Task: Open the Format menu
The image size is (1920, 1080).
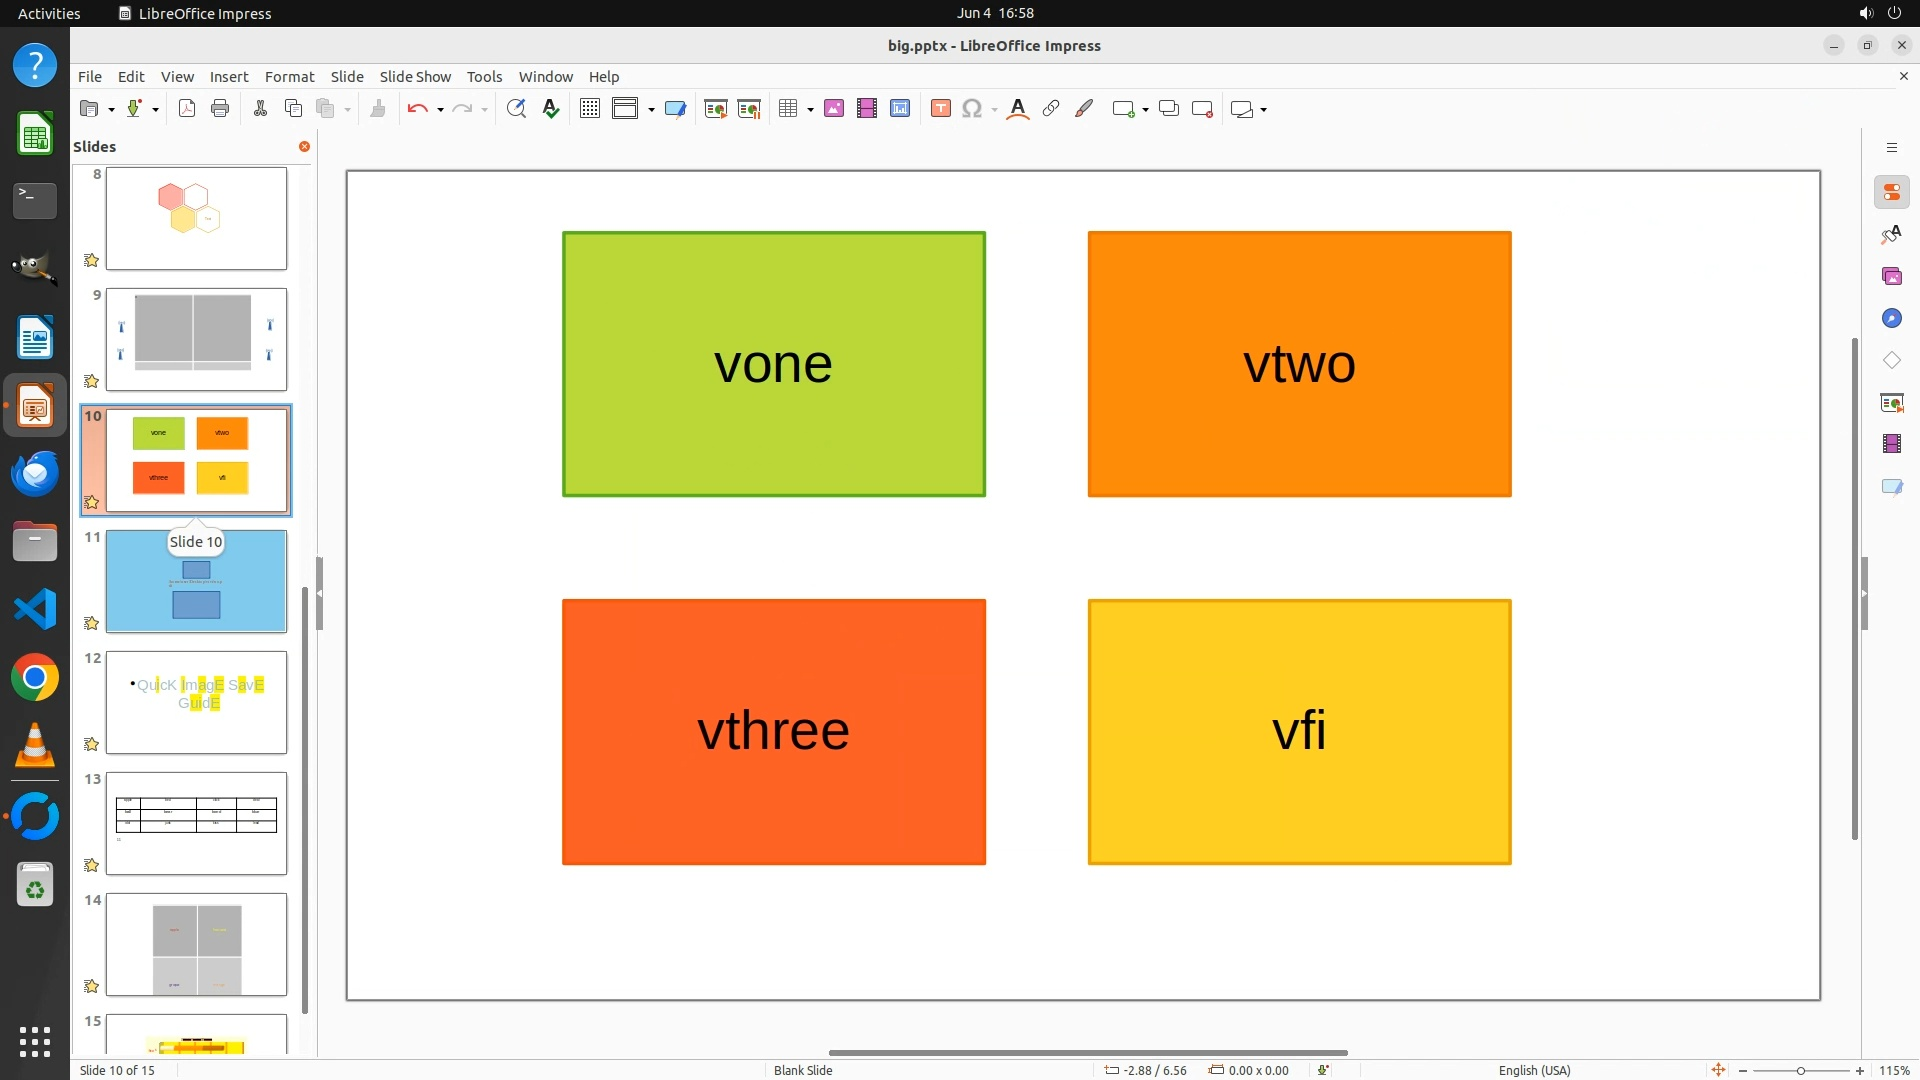Action: (289, 77)
